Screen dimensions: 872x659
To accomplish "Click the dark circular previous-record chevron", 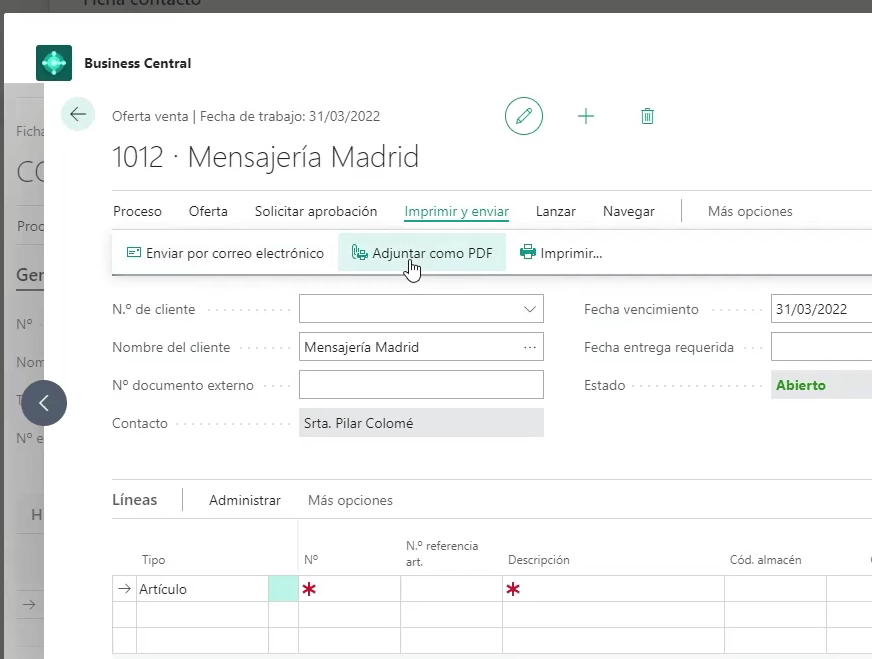I will (x=44, y=403).
